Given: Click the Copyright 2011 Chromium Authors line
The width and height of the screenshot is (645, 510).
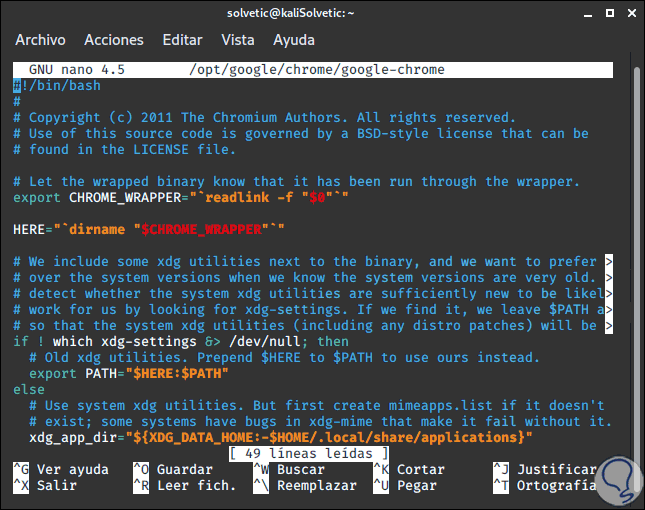Looking at the screenshot, I should [264, 118].
